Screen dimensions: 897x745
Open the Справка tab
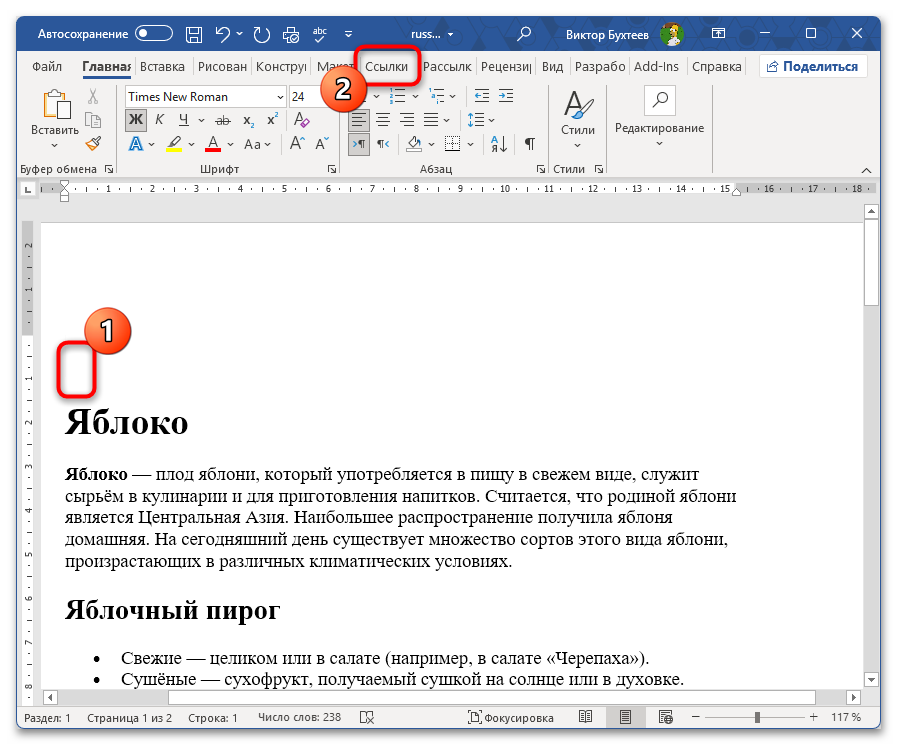[x=716, y=66]
